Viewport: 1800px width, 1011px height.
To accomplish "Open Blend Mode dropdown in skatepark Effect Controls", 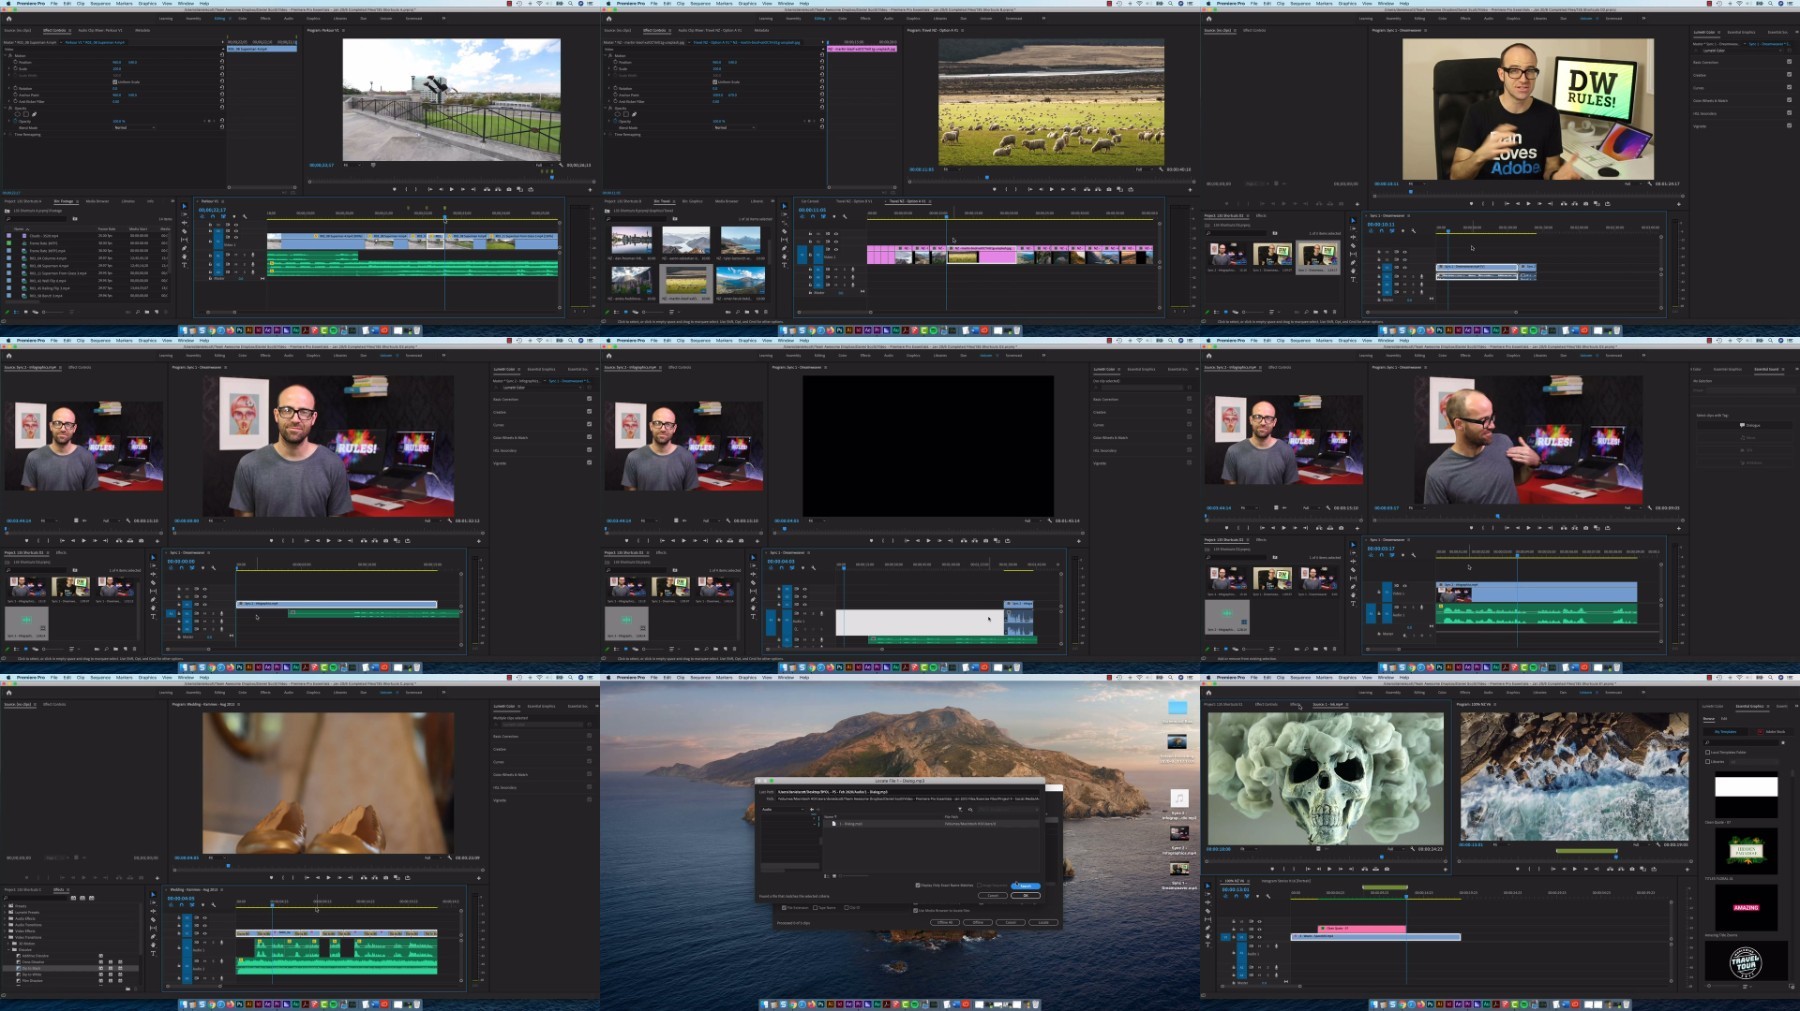I will tap(134, 127).
